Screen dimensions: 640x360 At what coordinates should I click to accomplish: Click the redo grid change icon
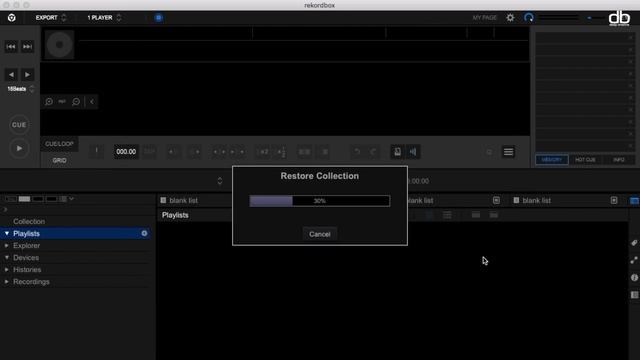click(373, 152)
